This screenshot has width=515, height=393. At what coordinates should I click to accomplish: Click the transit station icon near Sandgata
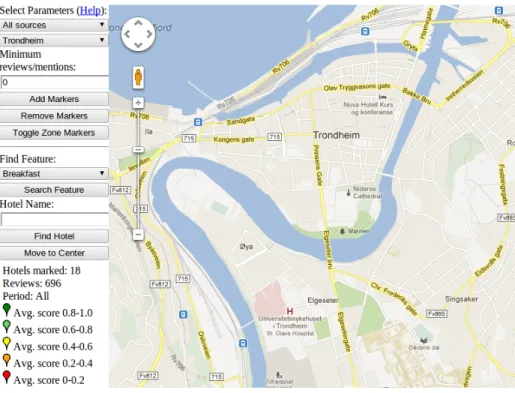tap(198, 122)
